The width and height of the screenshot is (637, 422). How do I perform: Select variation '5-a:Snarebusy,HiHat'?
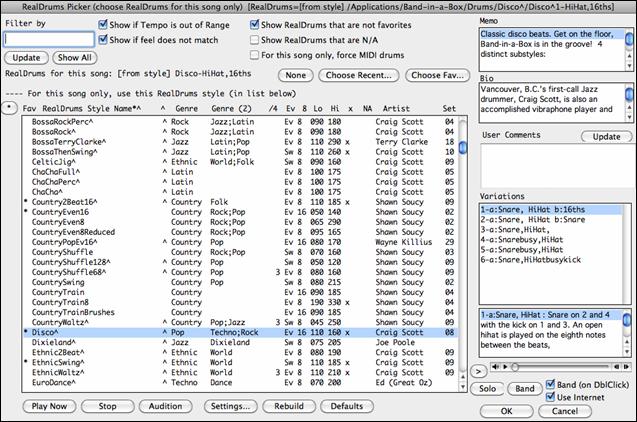coord(551,250)
